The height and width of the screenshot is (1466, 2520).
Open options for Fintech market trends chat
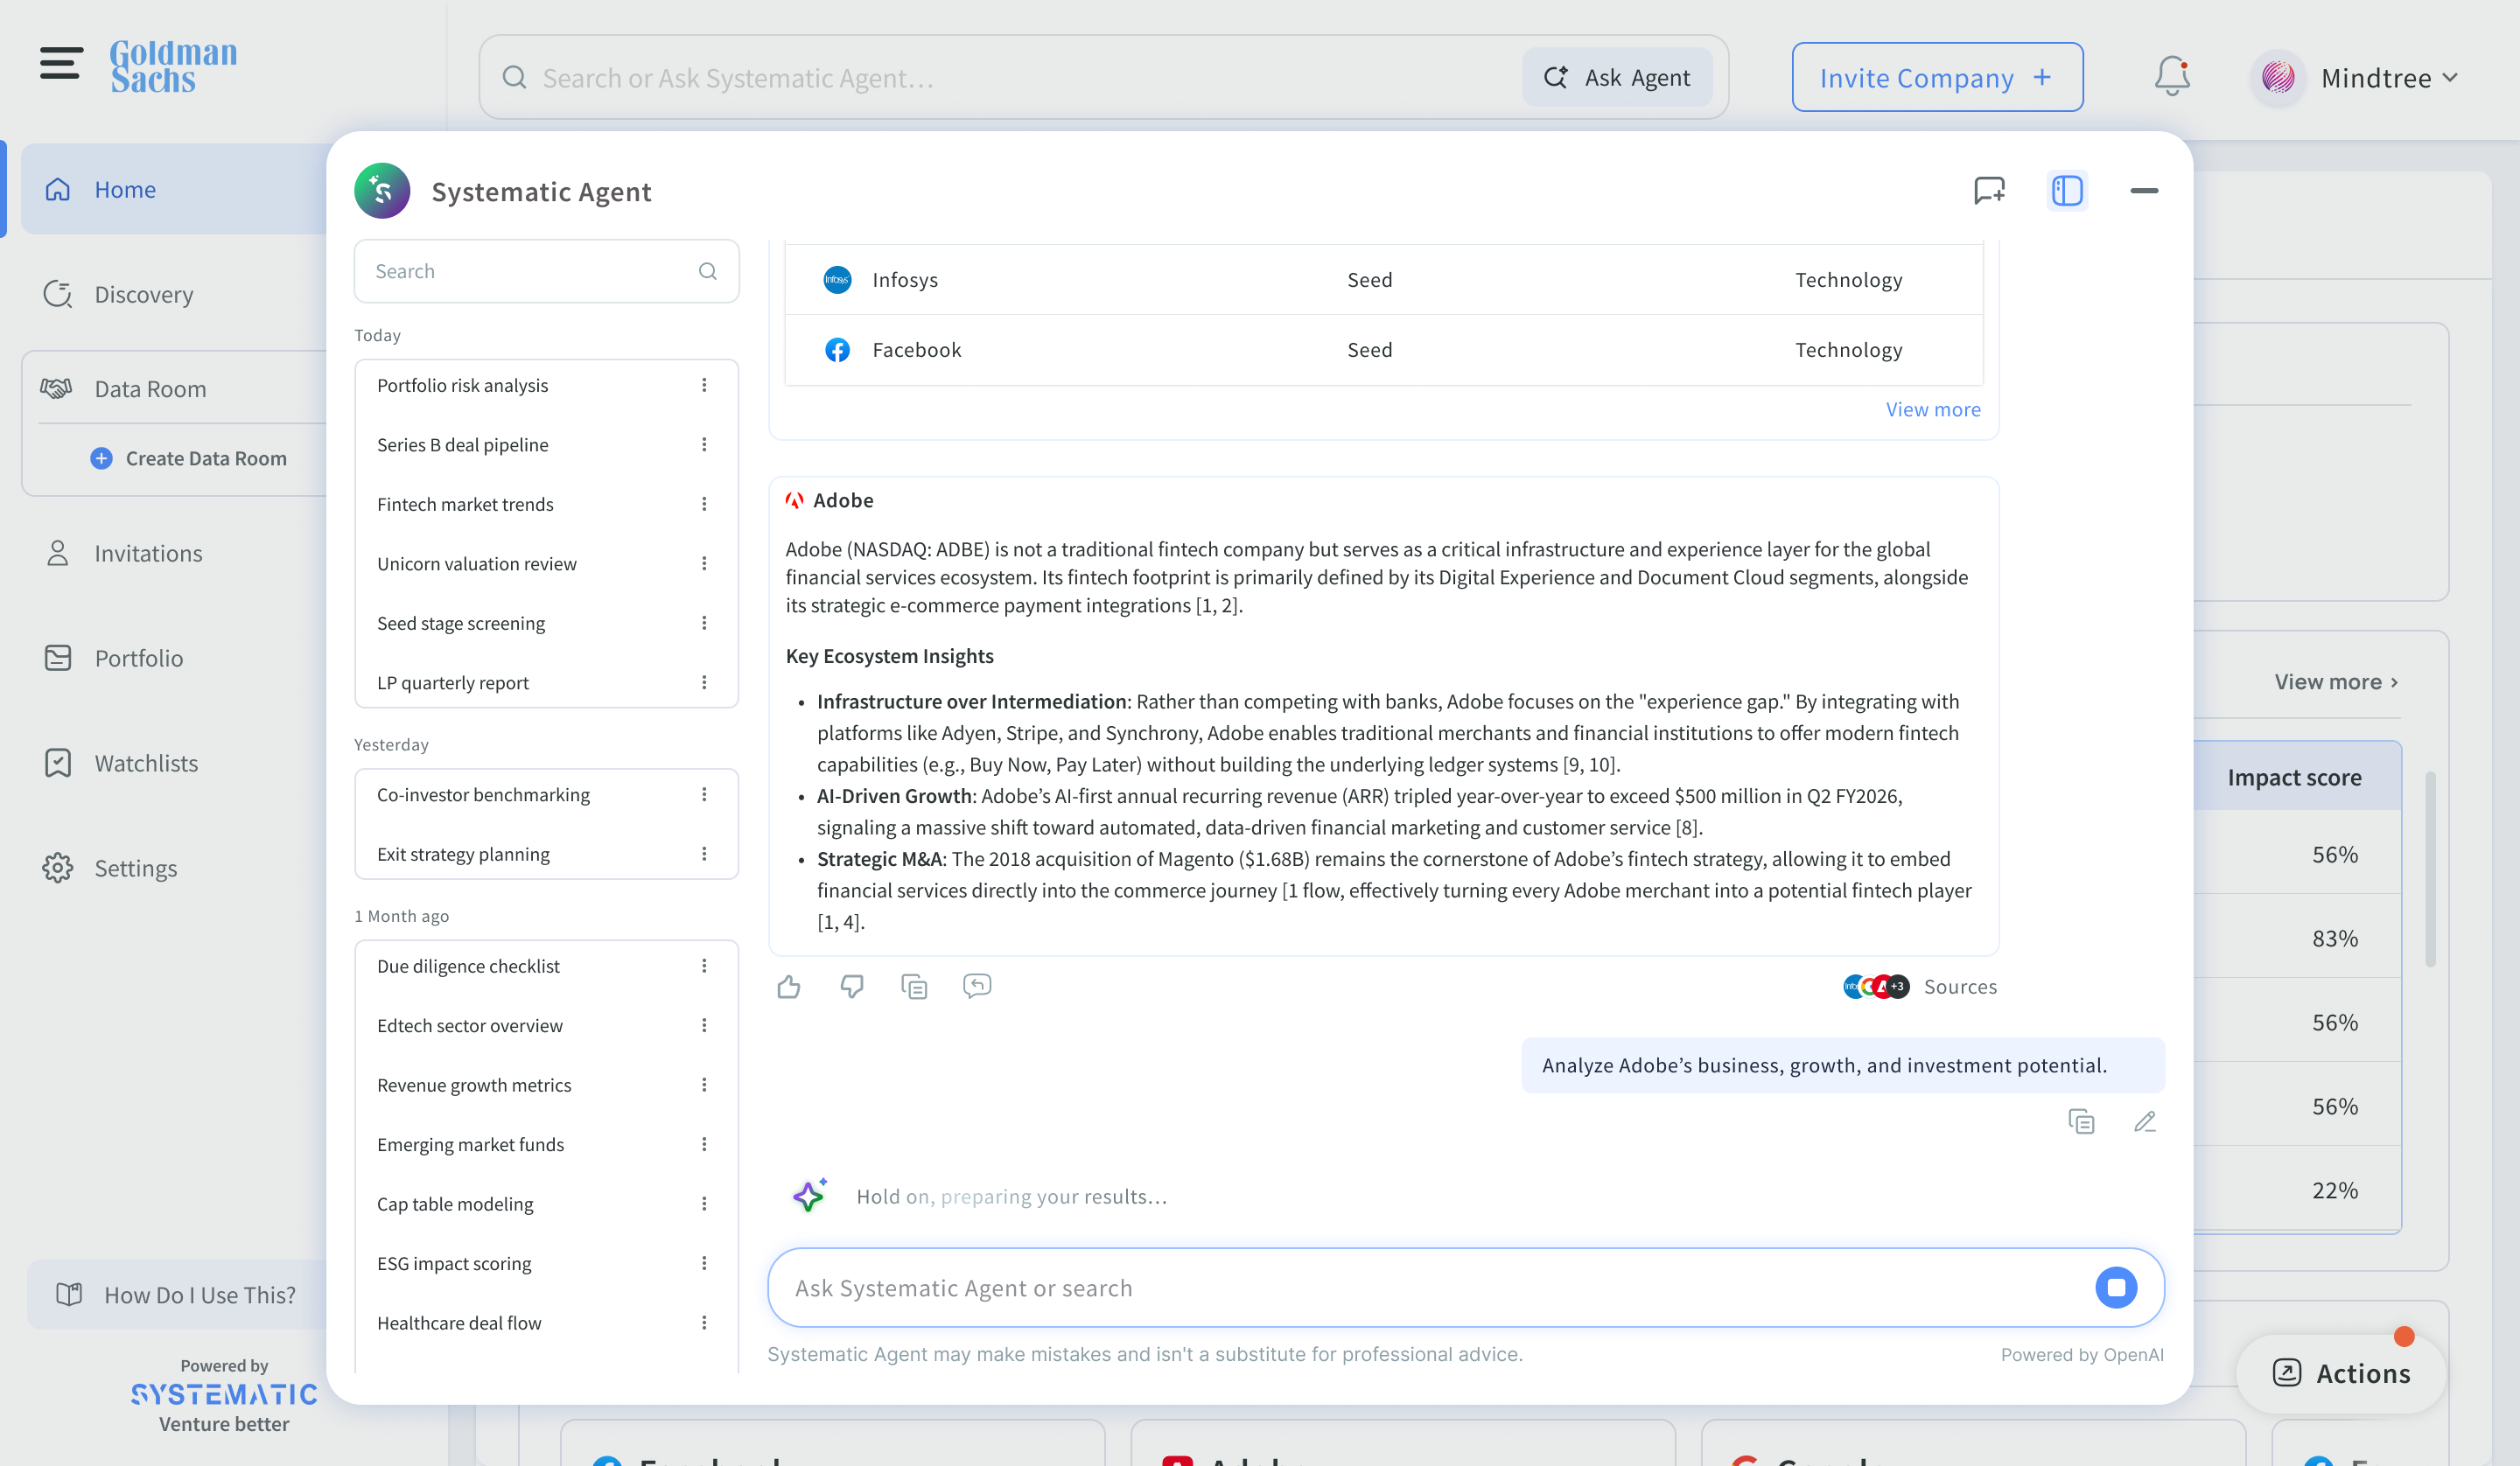pyautogui.click(x=704, y=504)
